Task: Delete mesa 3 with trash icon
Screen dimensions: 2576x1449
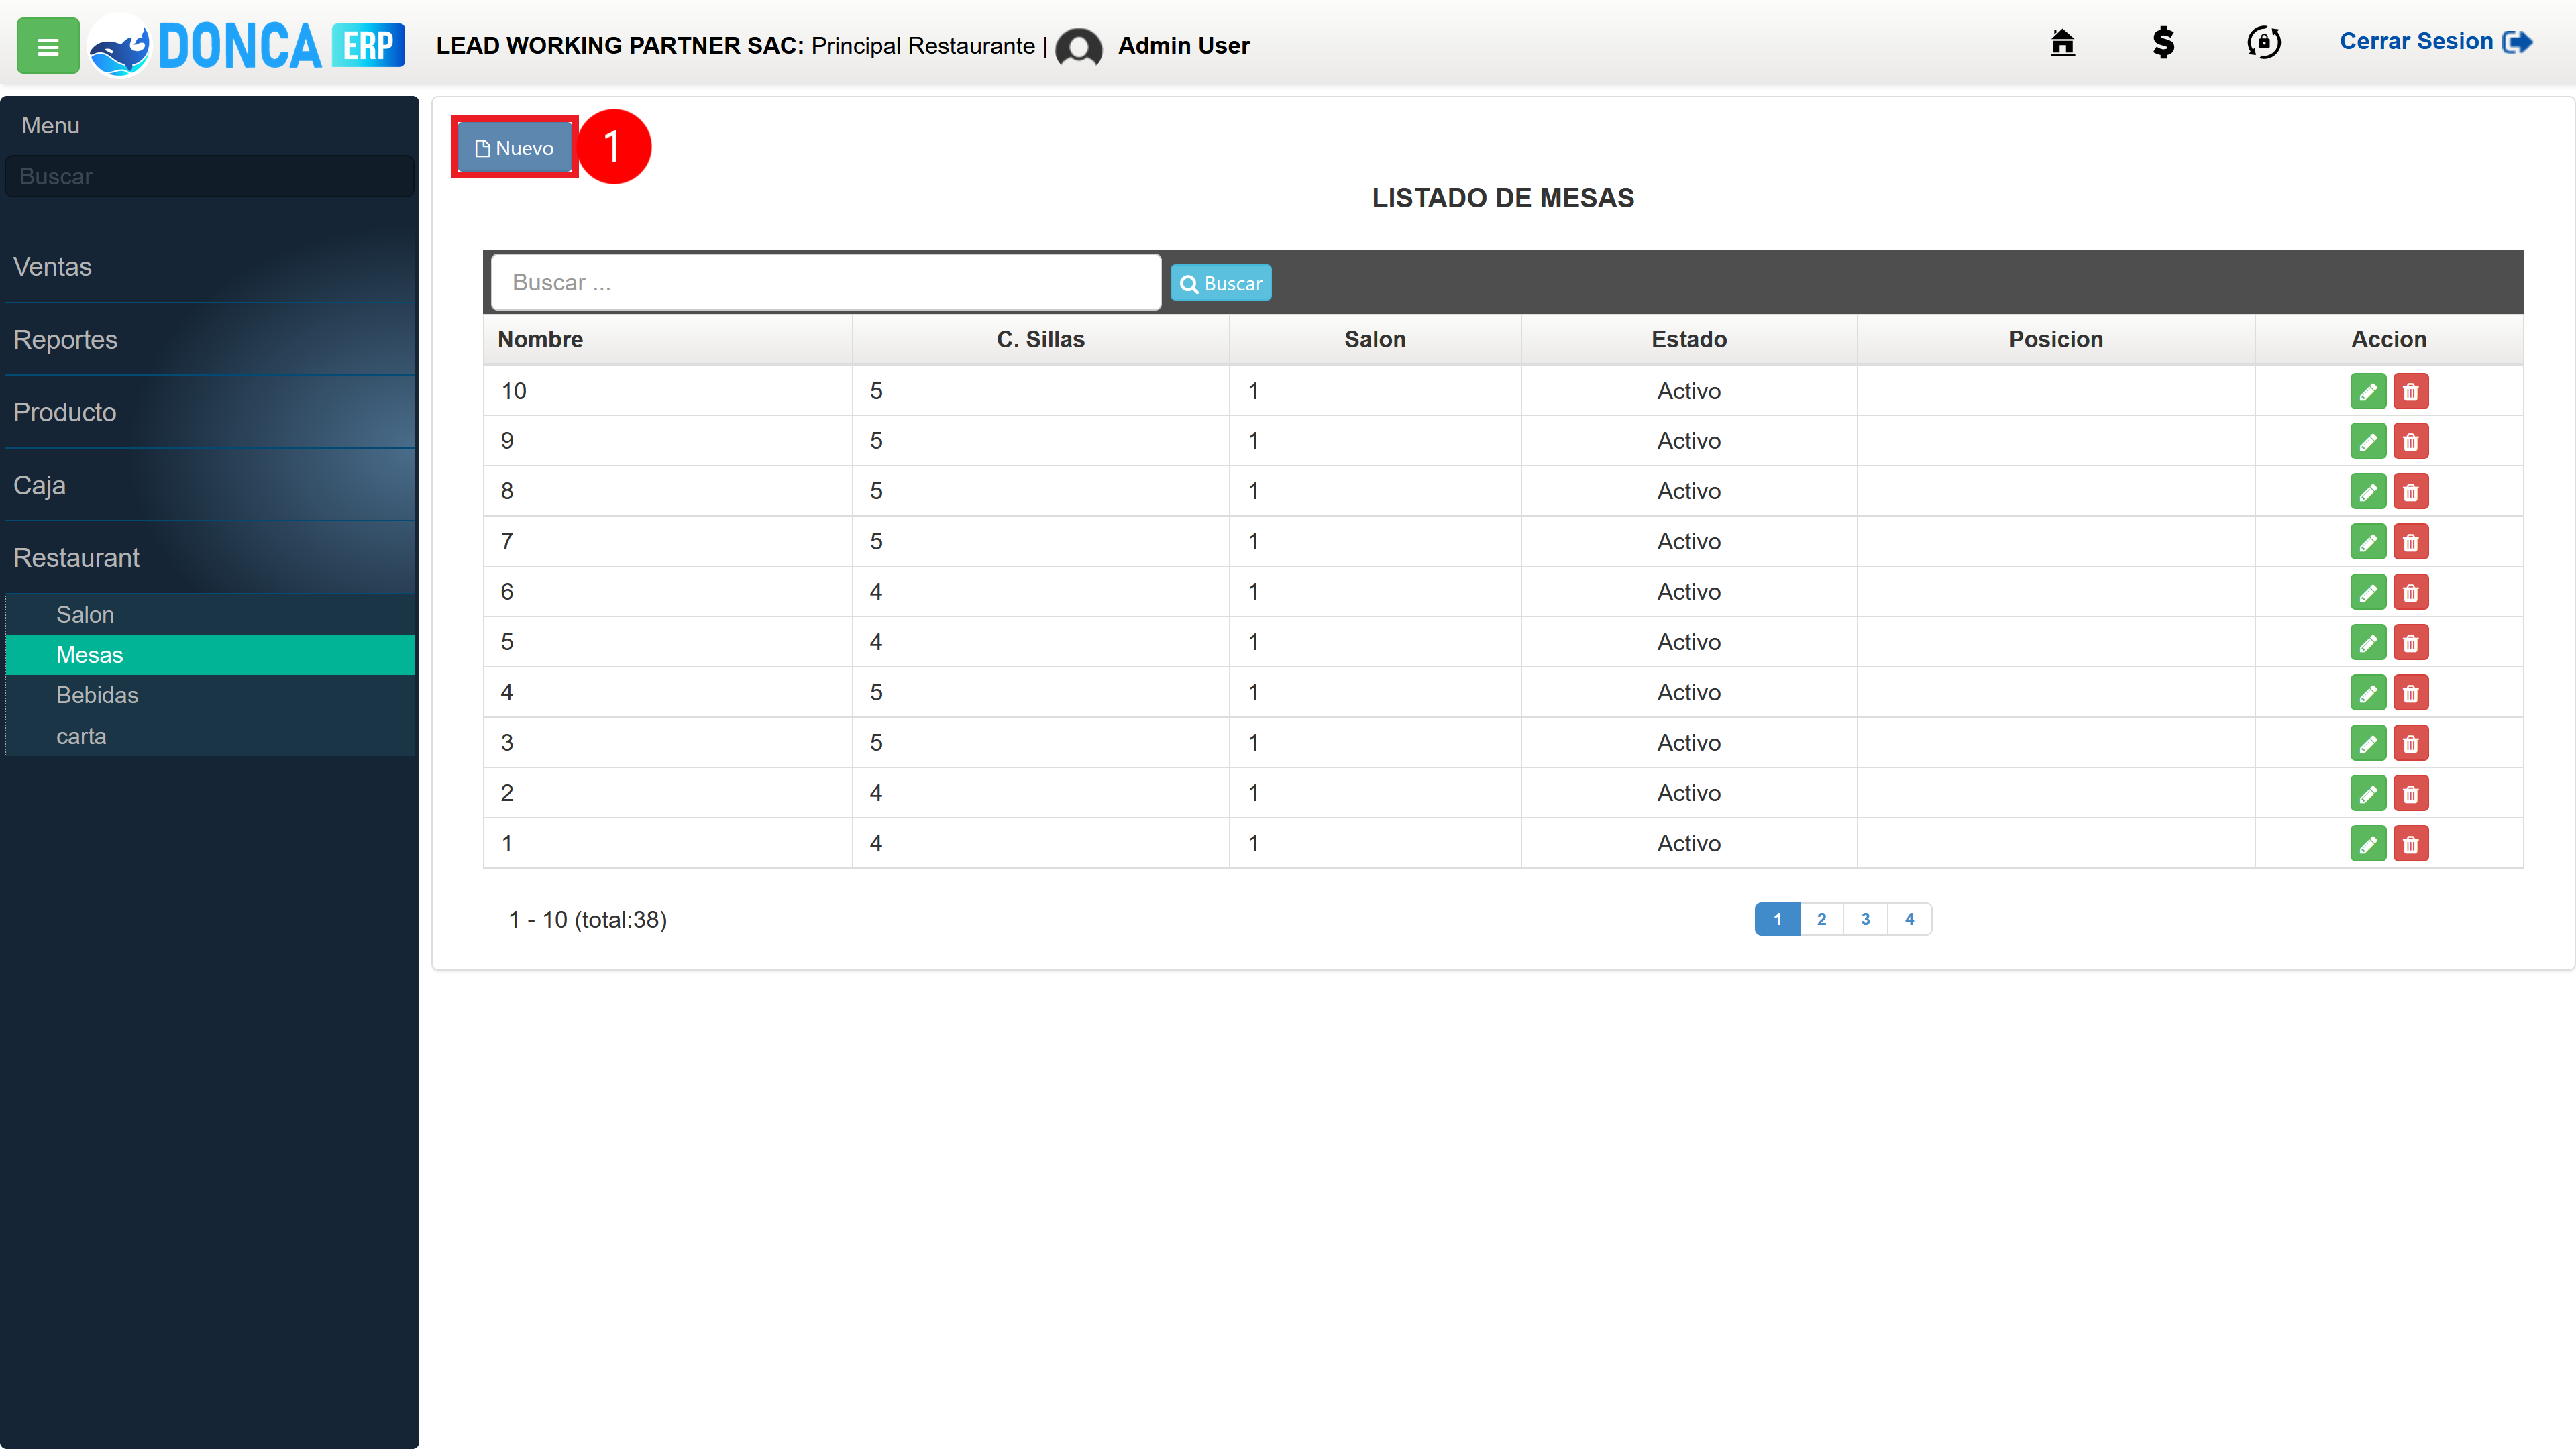Action: 2410,743
